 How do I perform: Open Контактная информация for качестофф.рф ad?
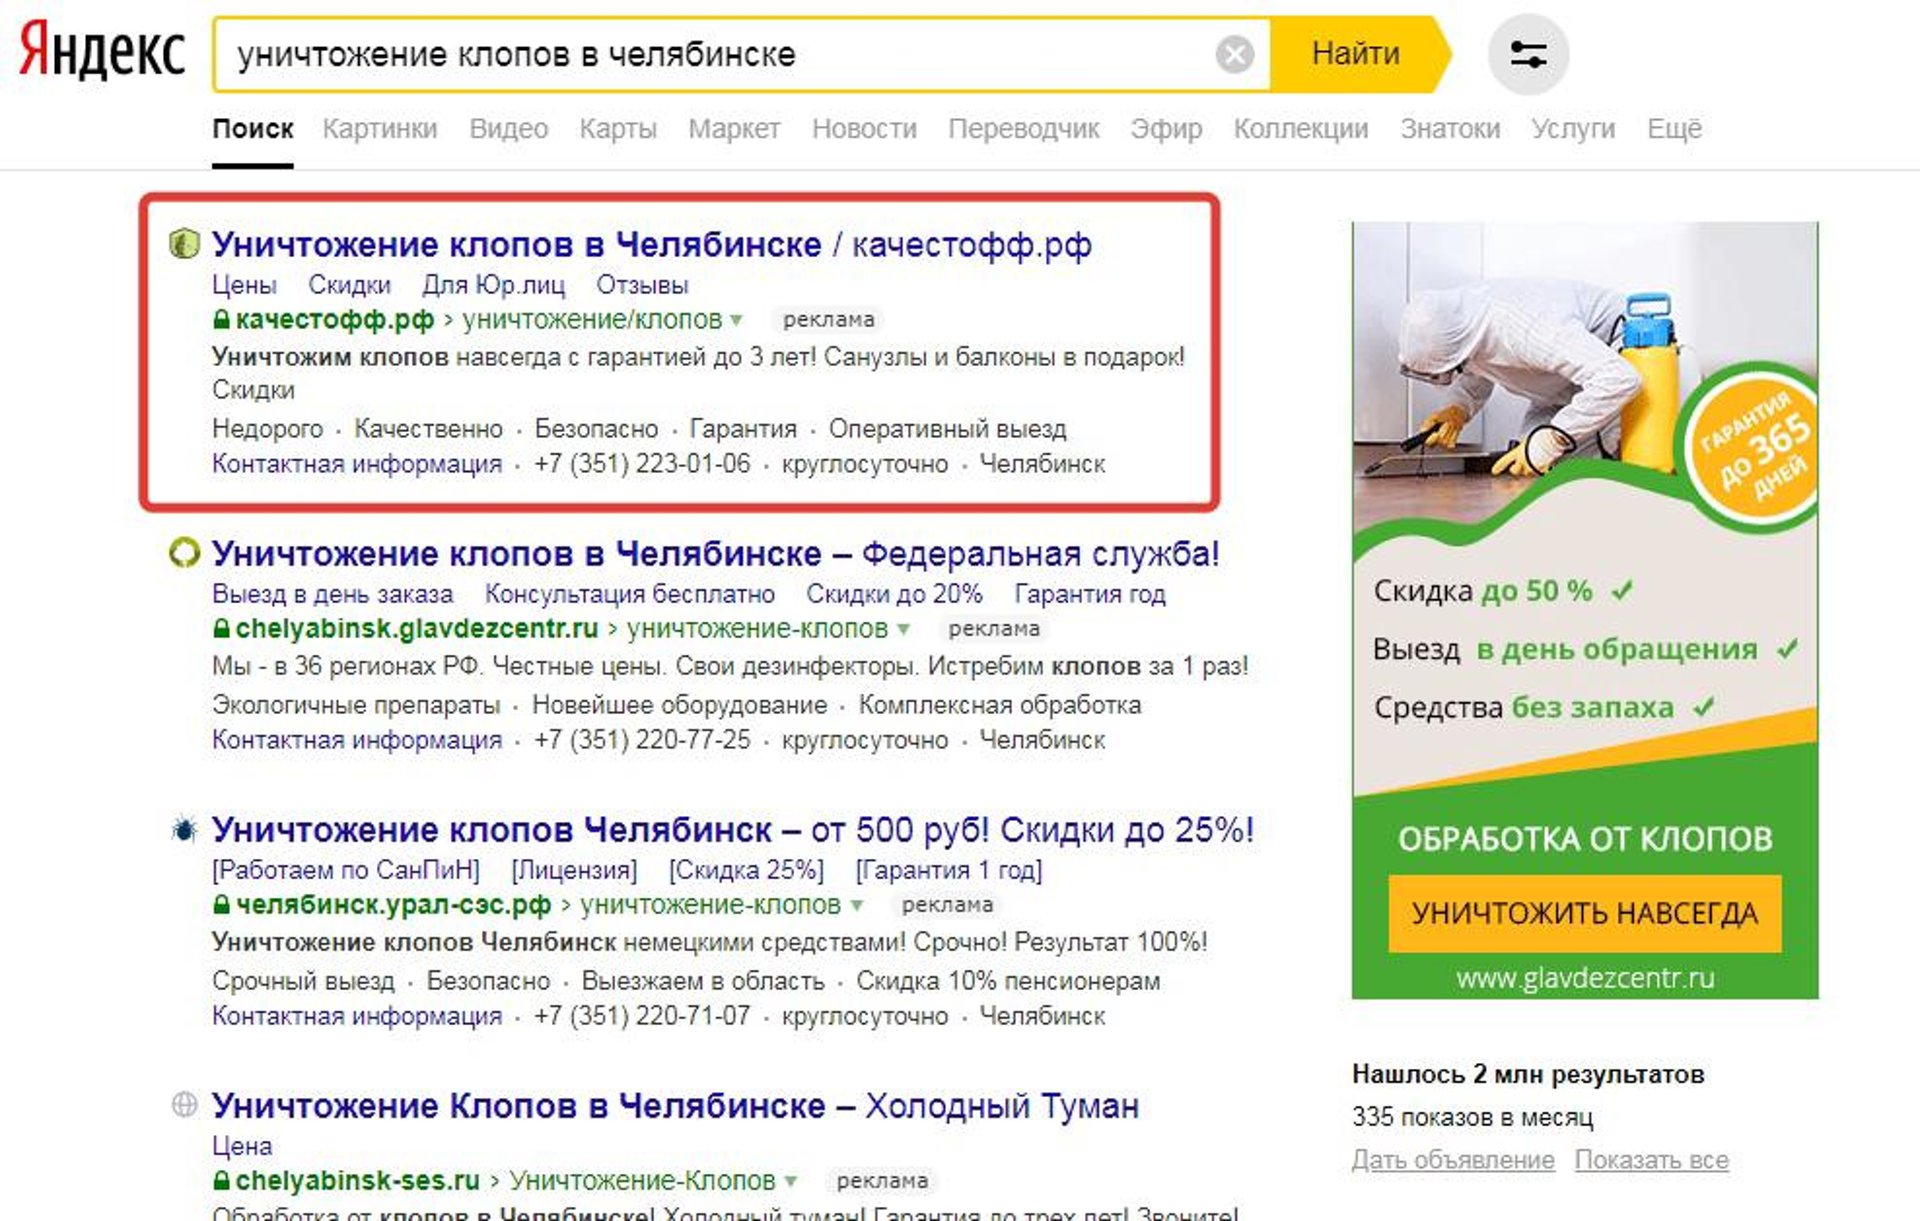click(x=357, y=464)
